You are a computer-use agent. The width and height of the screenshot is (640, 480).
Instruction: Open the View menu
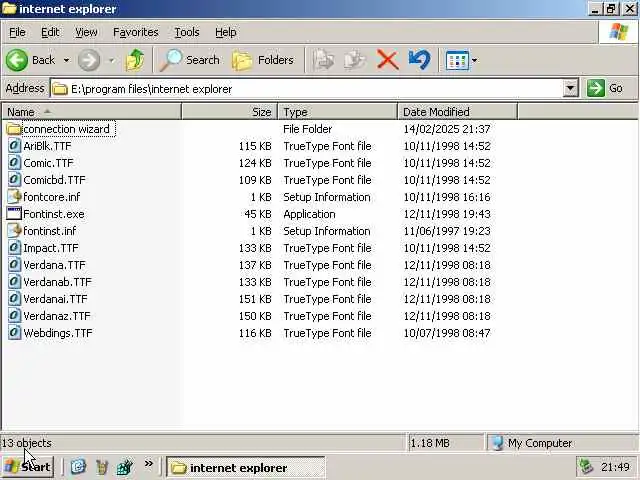86,32
